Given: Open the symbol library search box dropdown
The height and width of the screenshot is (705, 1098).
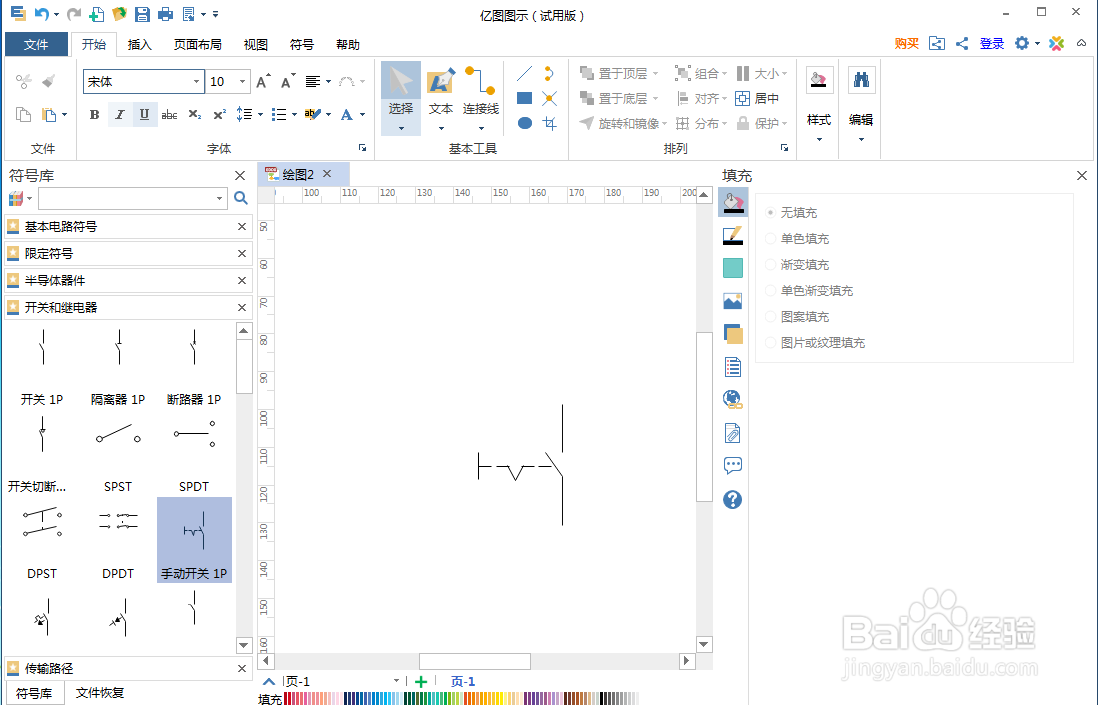Looking at the screenshot, I should (219, 199).
